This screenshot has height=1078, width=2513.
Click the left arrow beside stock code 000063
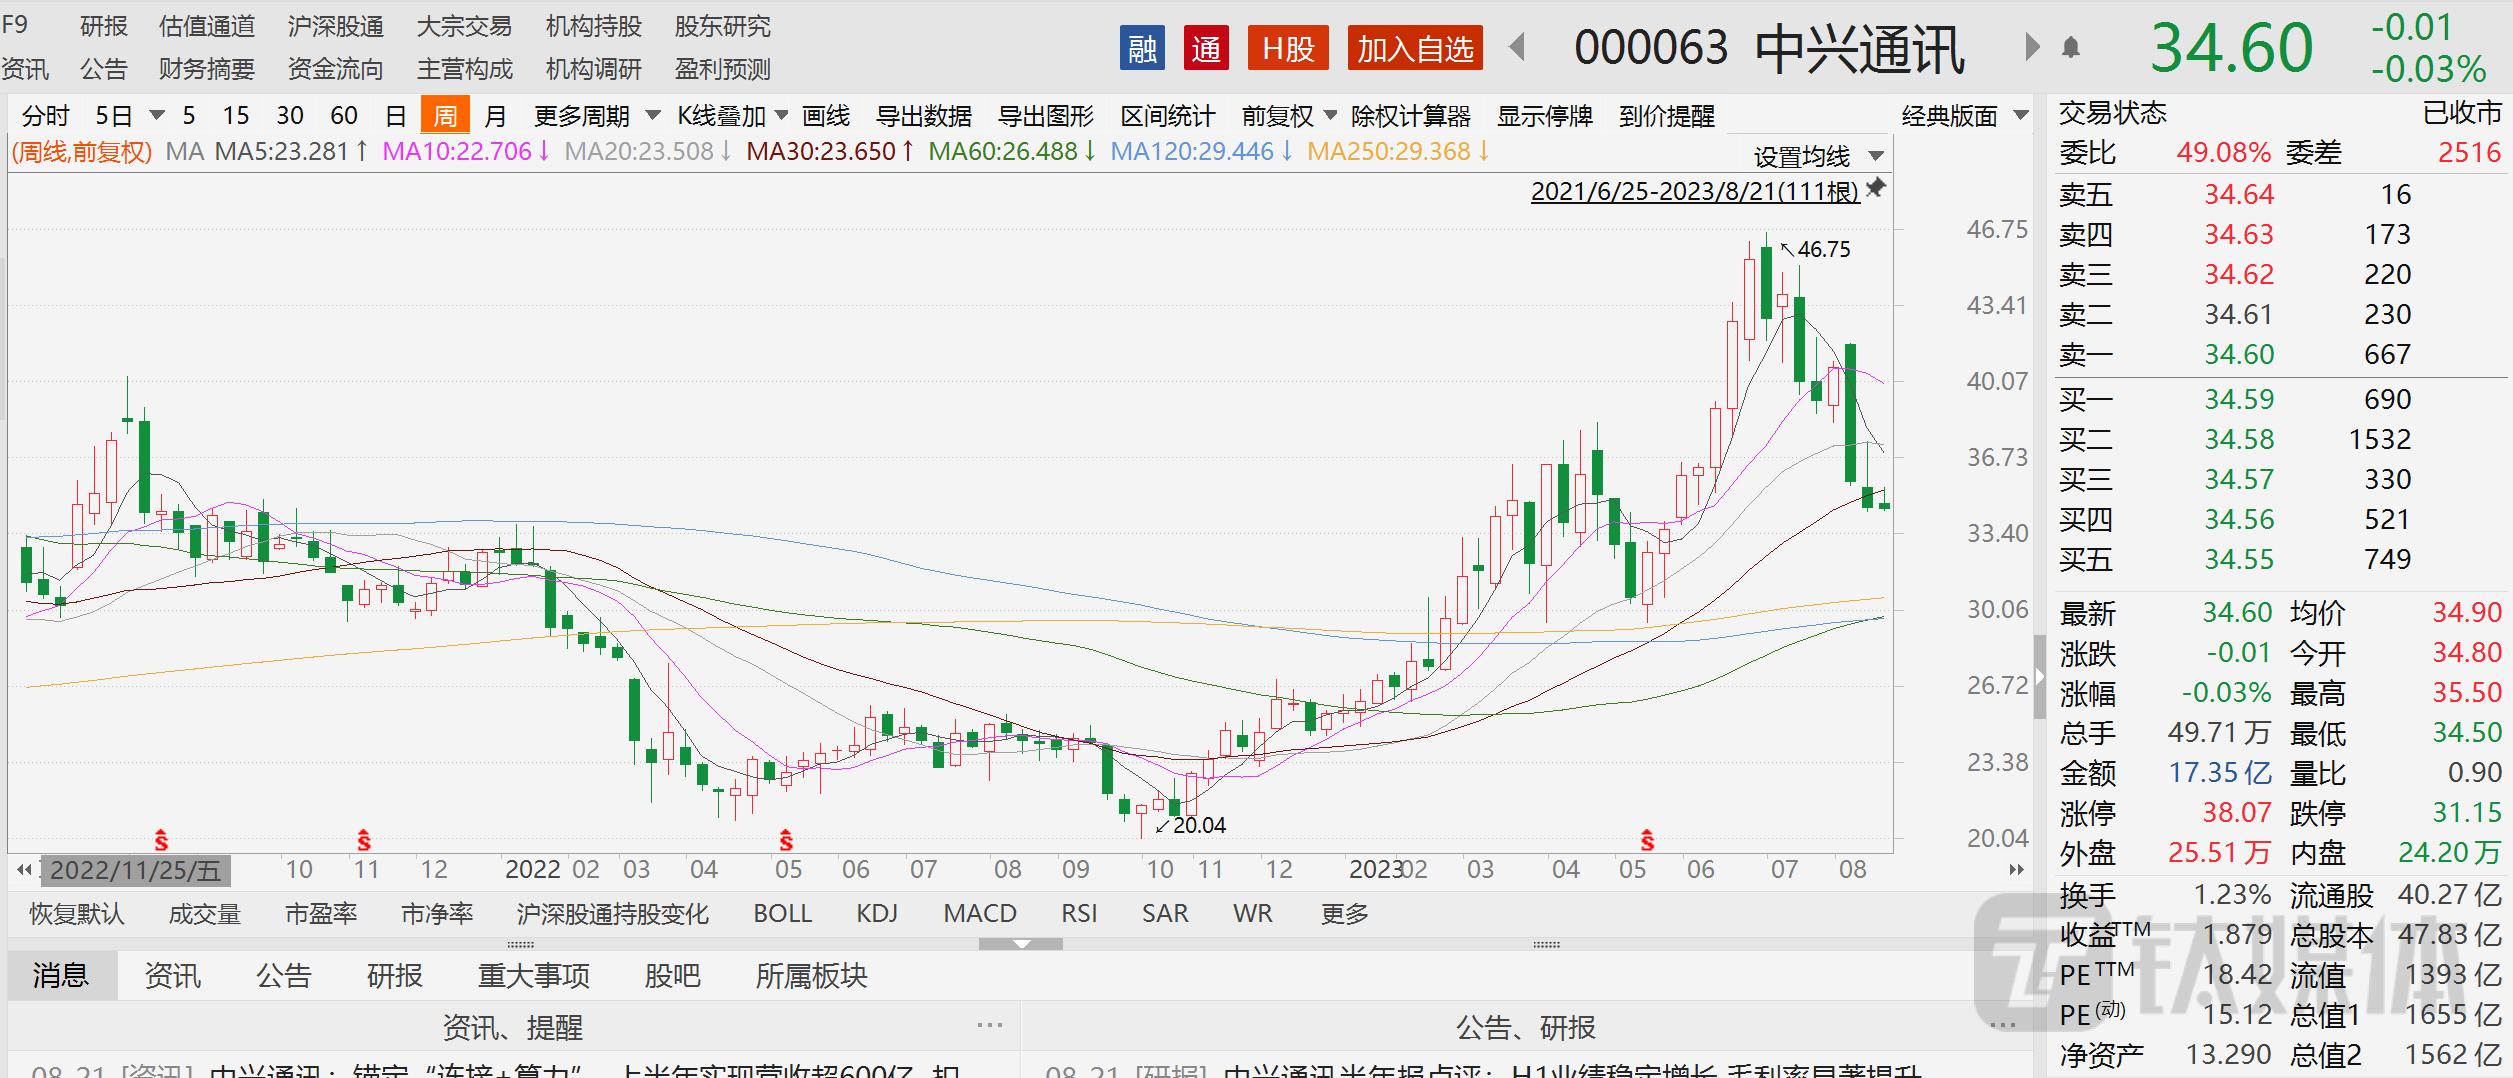(1514, 46)
